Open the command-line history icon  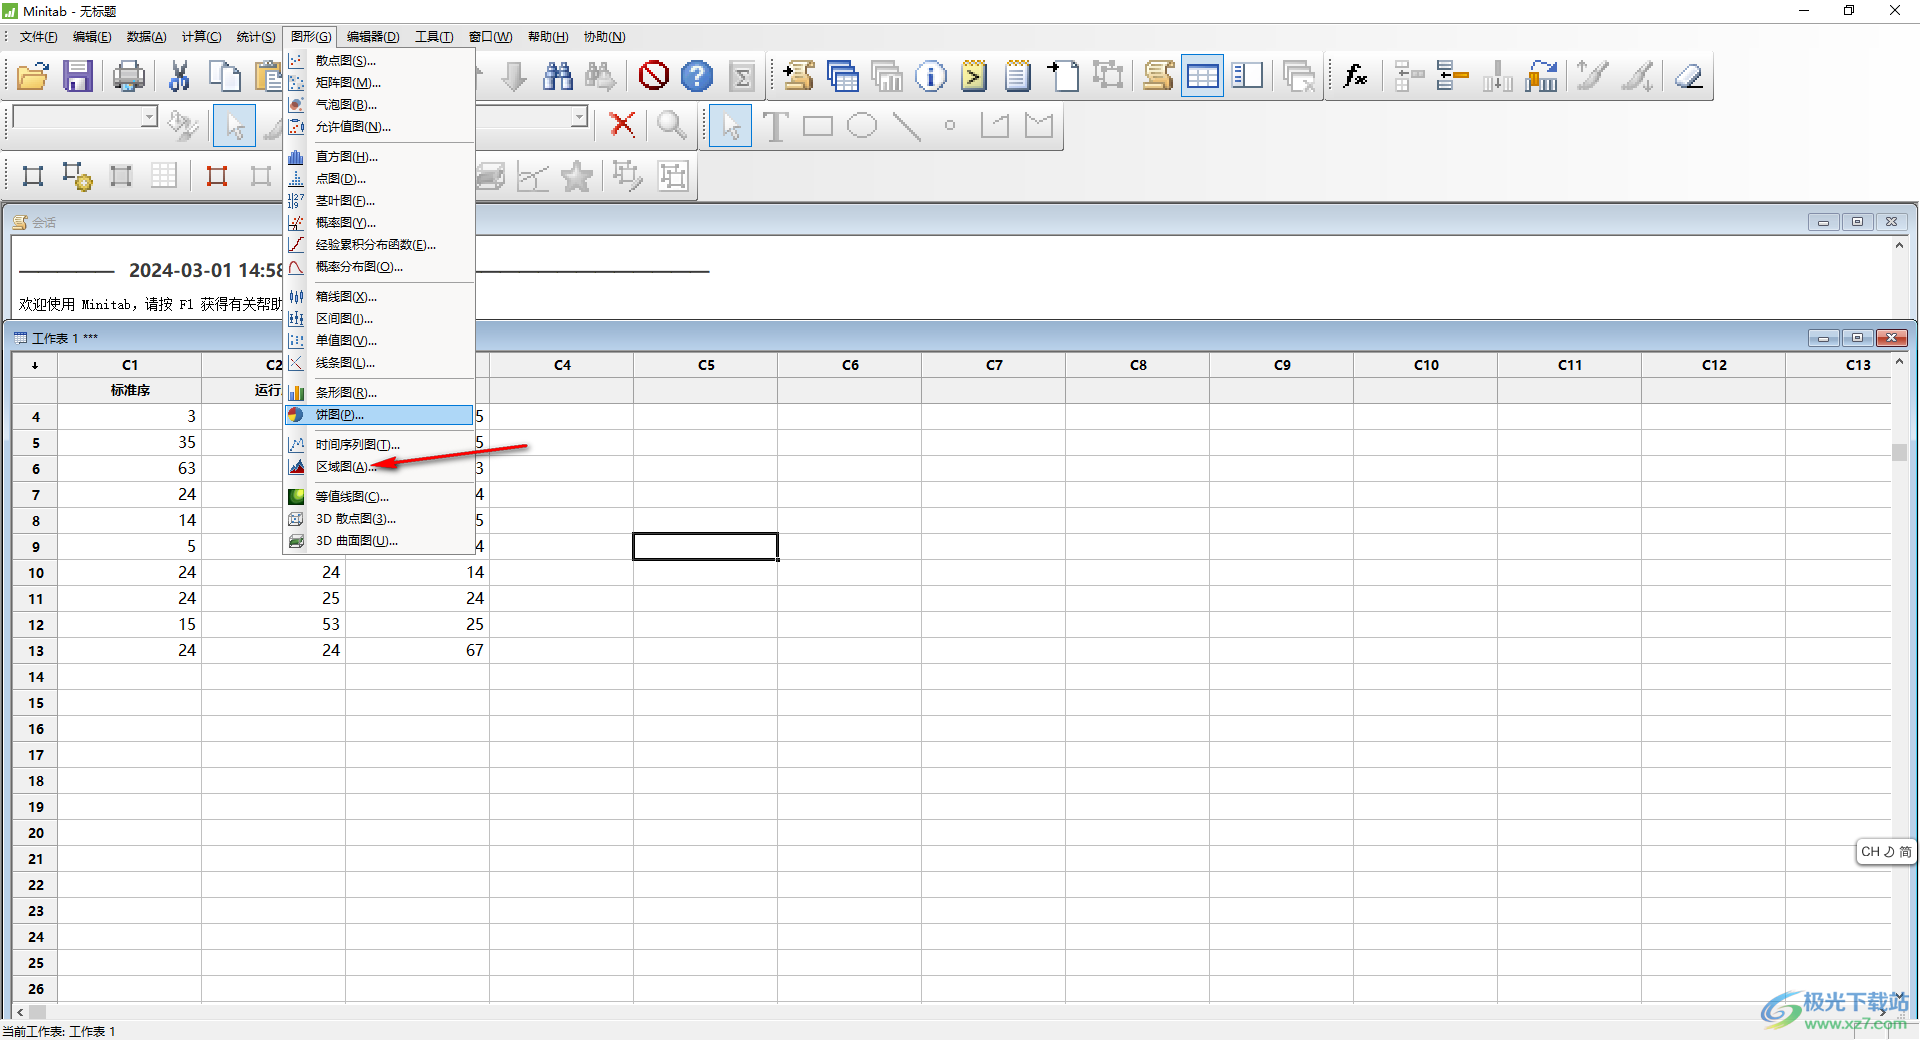[x=974, y=76]
